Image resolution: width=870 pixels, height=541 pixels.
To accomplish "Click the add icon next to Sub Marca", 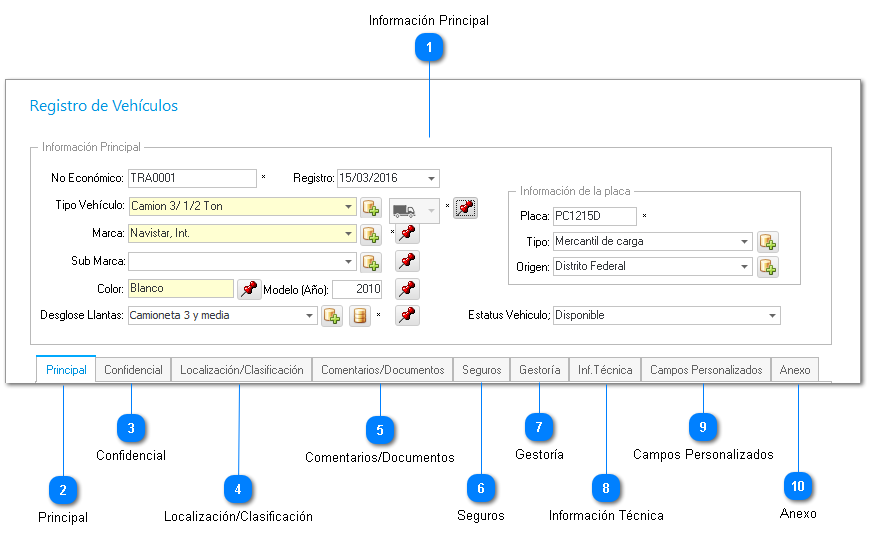I will point(371,262).
